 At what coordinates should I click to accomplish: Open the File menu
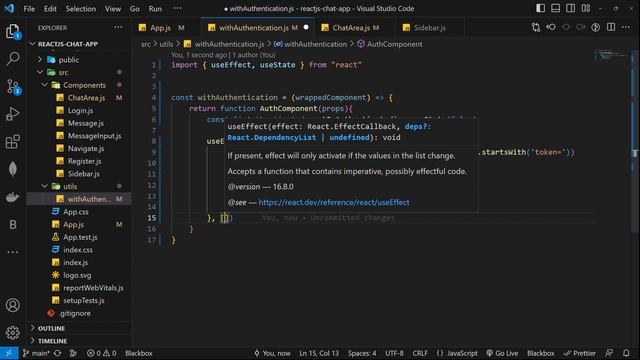(29, 9)
